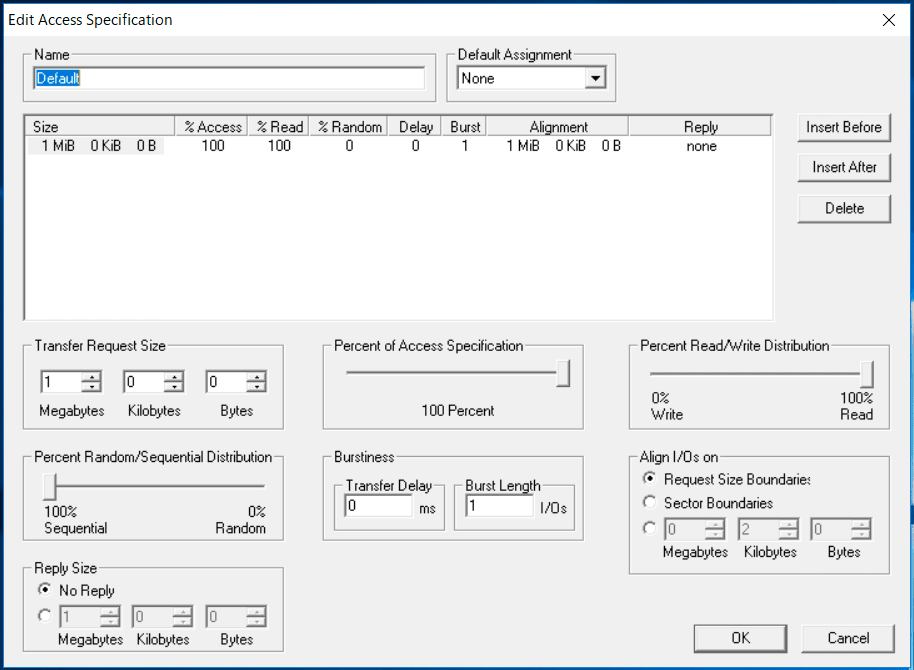Select the custom reply size radio button

pos(44,615)
